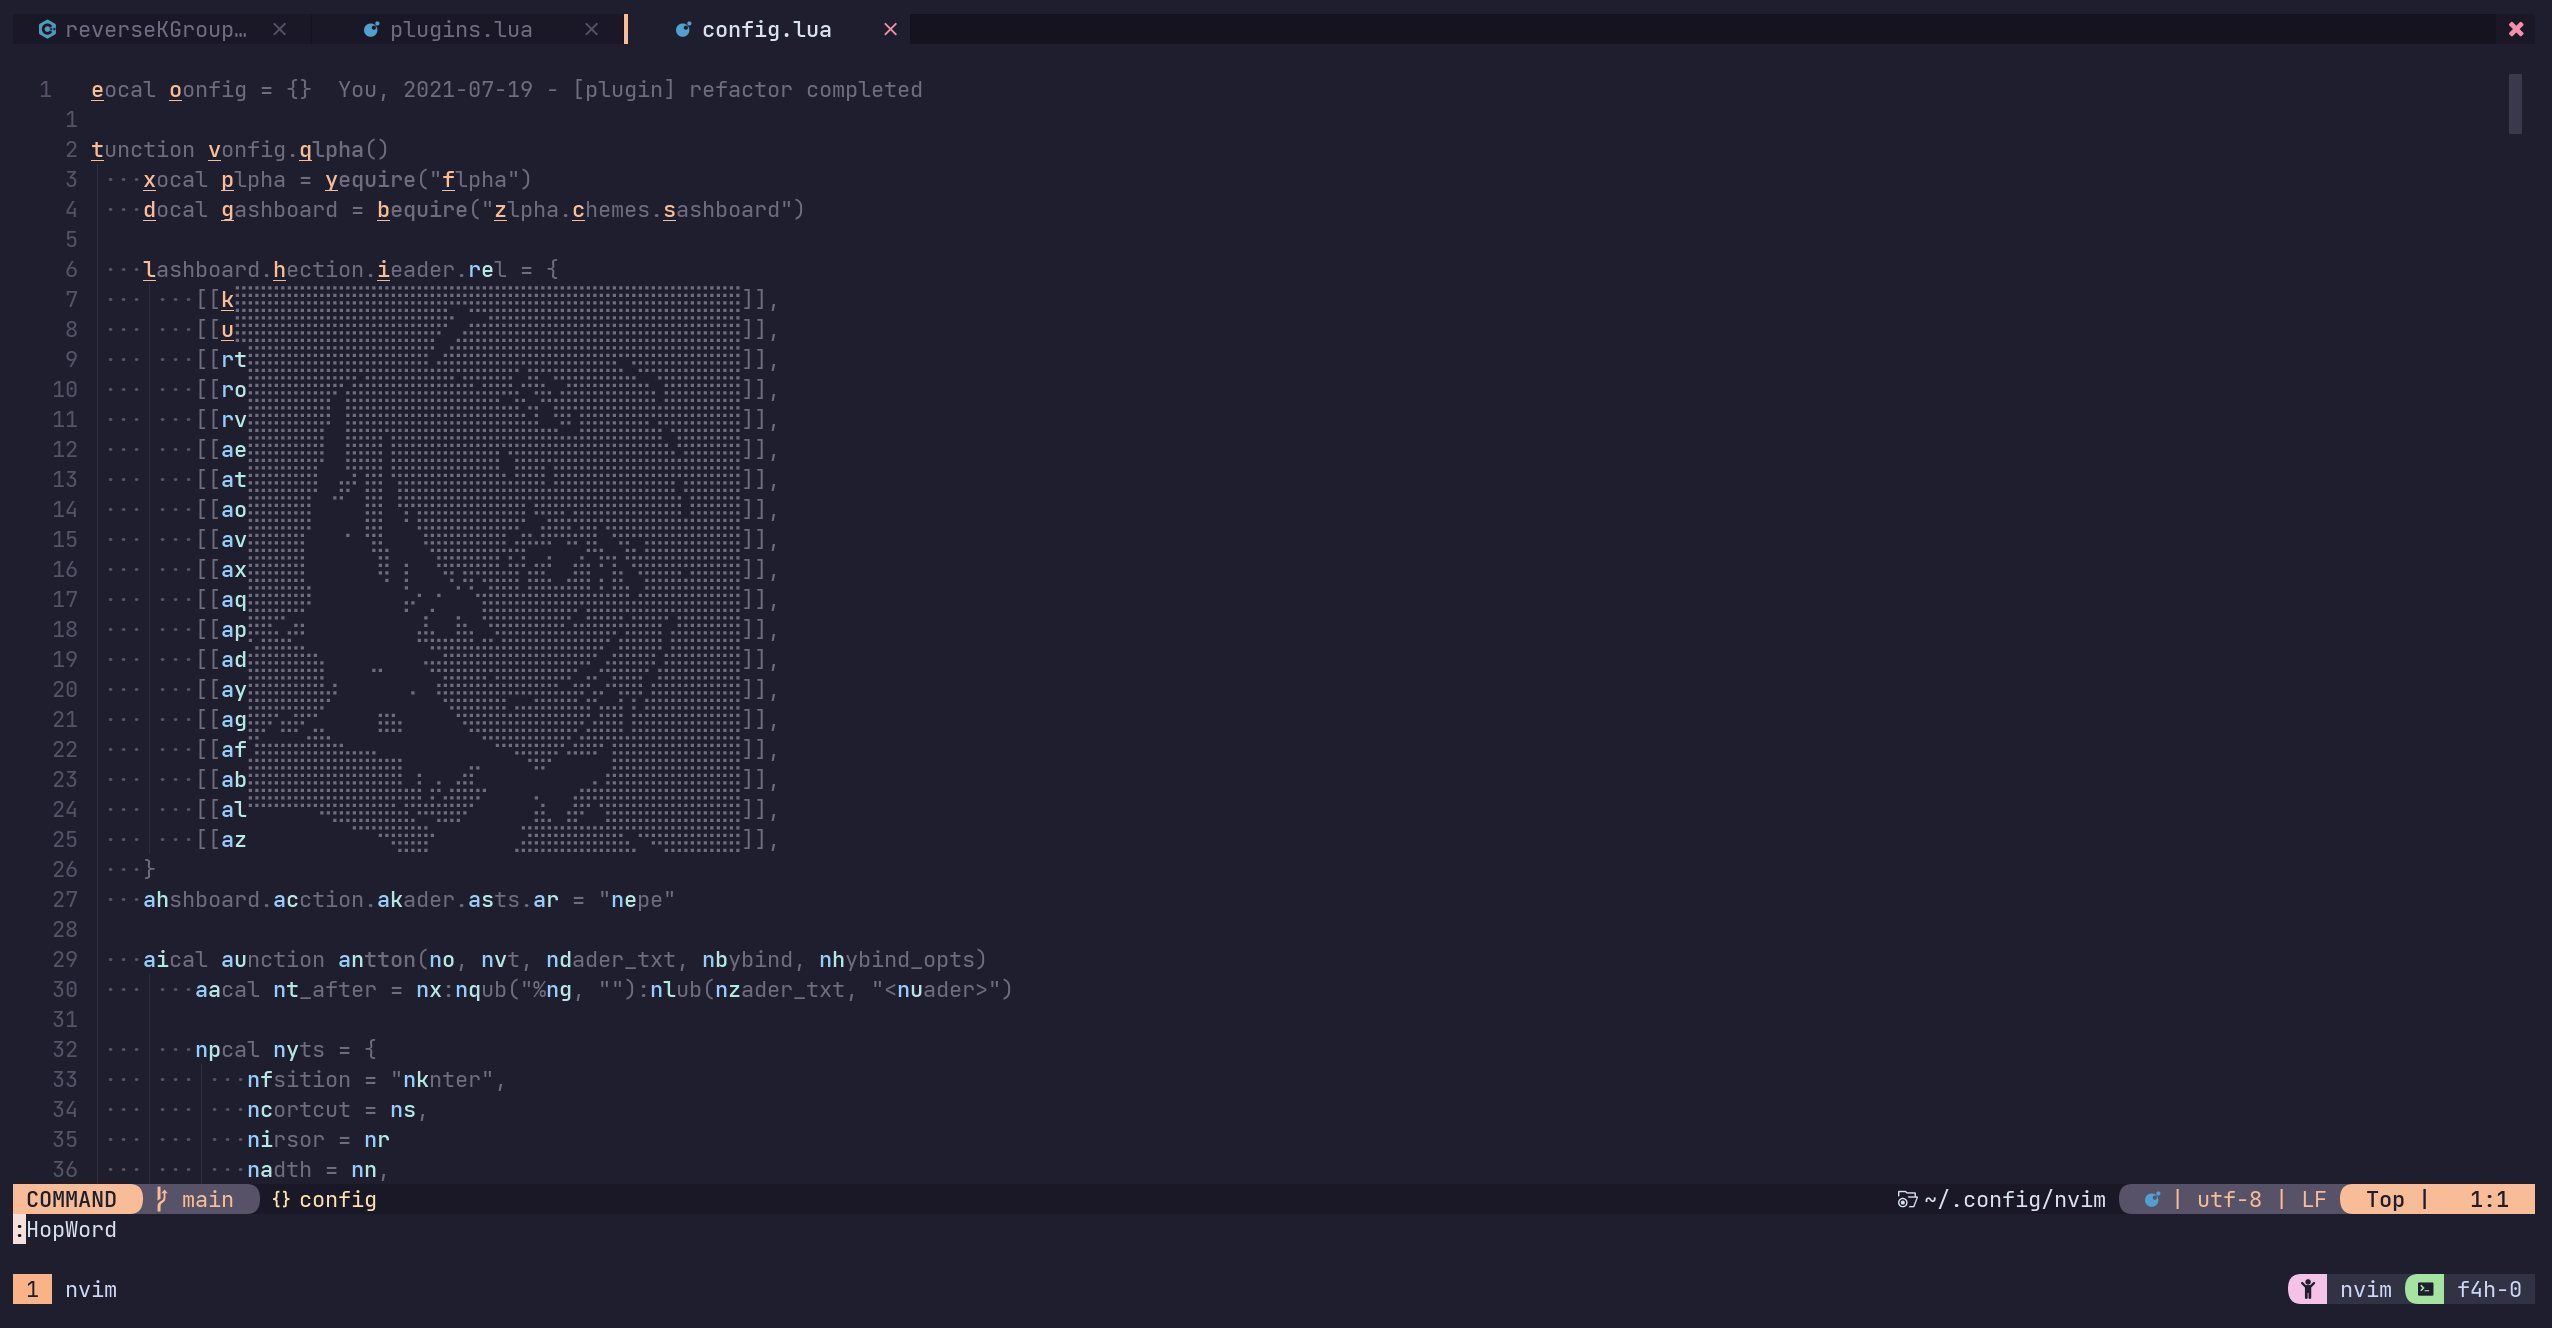The height and width of the screenshot is (1328, 2552).
Task: Click the braces icon beside config
Action: 281,1199
